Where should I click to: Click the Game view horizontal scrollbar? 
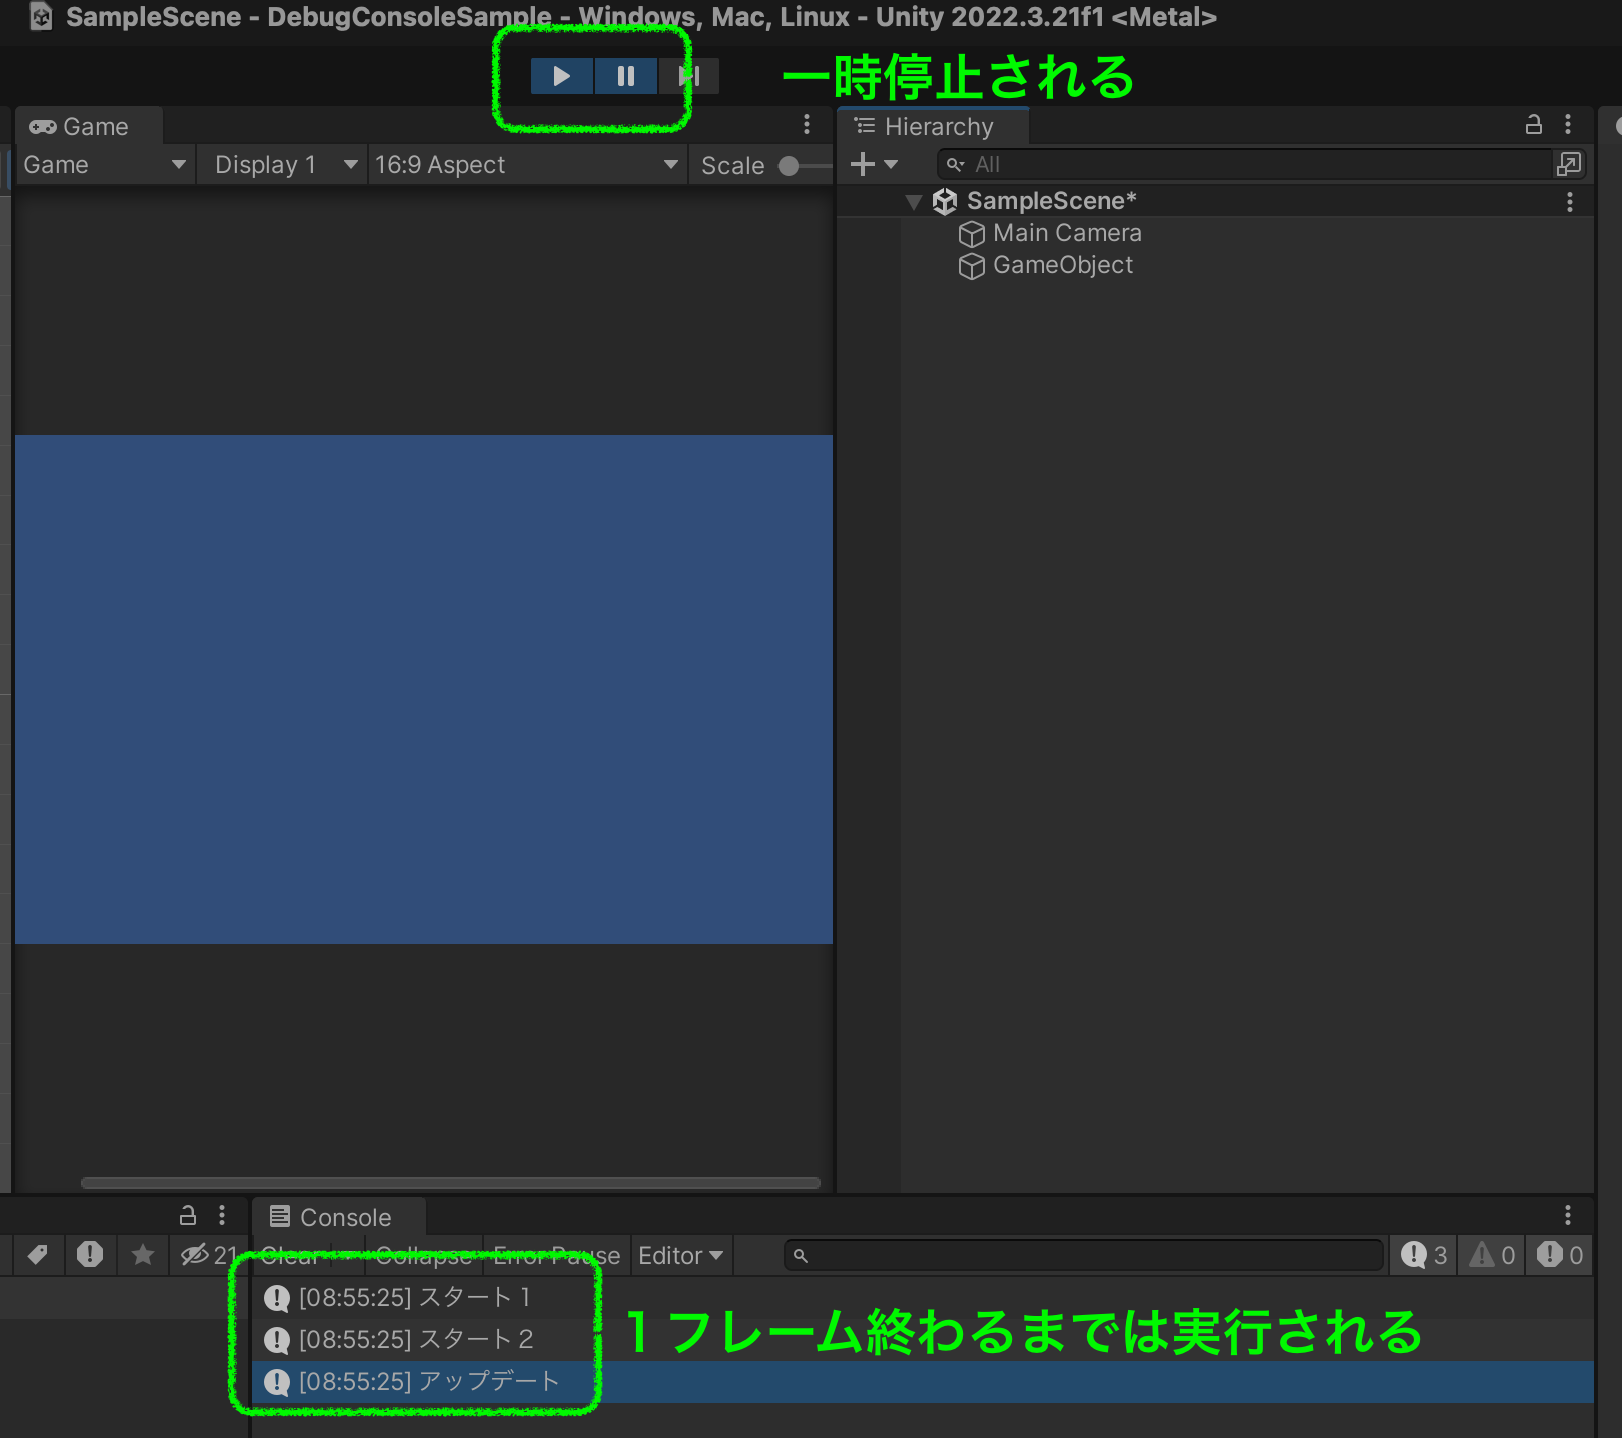click(x=450, y=1182)
